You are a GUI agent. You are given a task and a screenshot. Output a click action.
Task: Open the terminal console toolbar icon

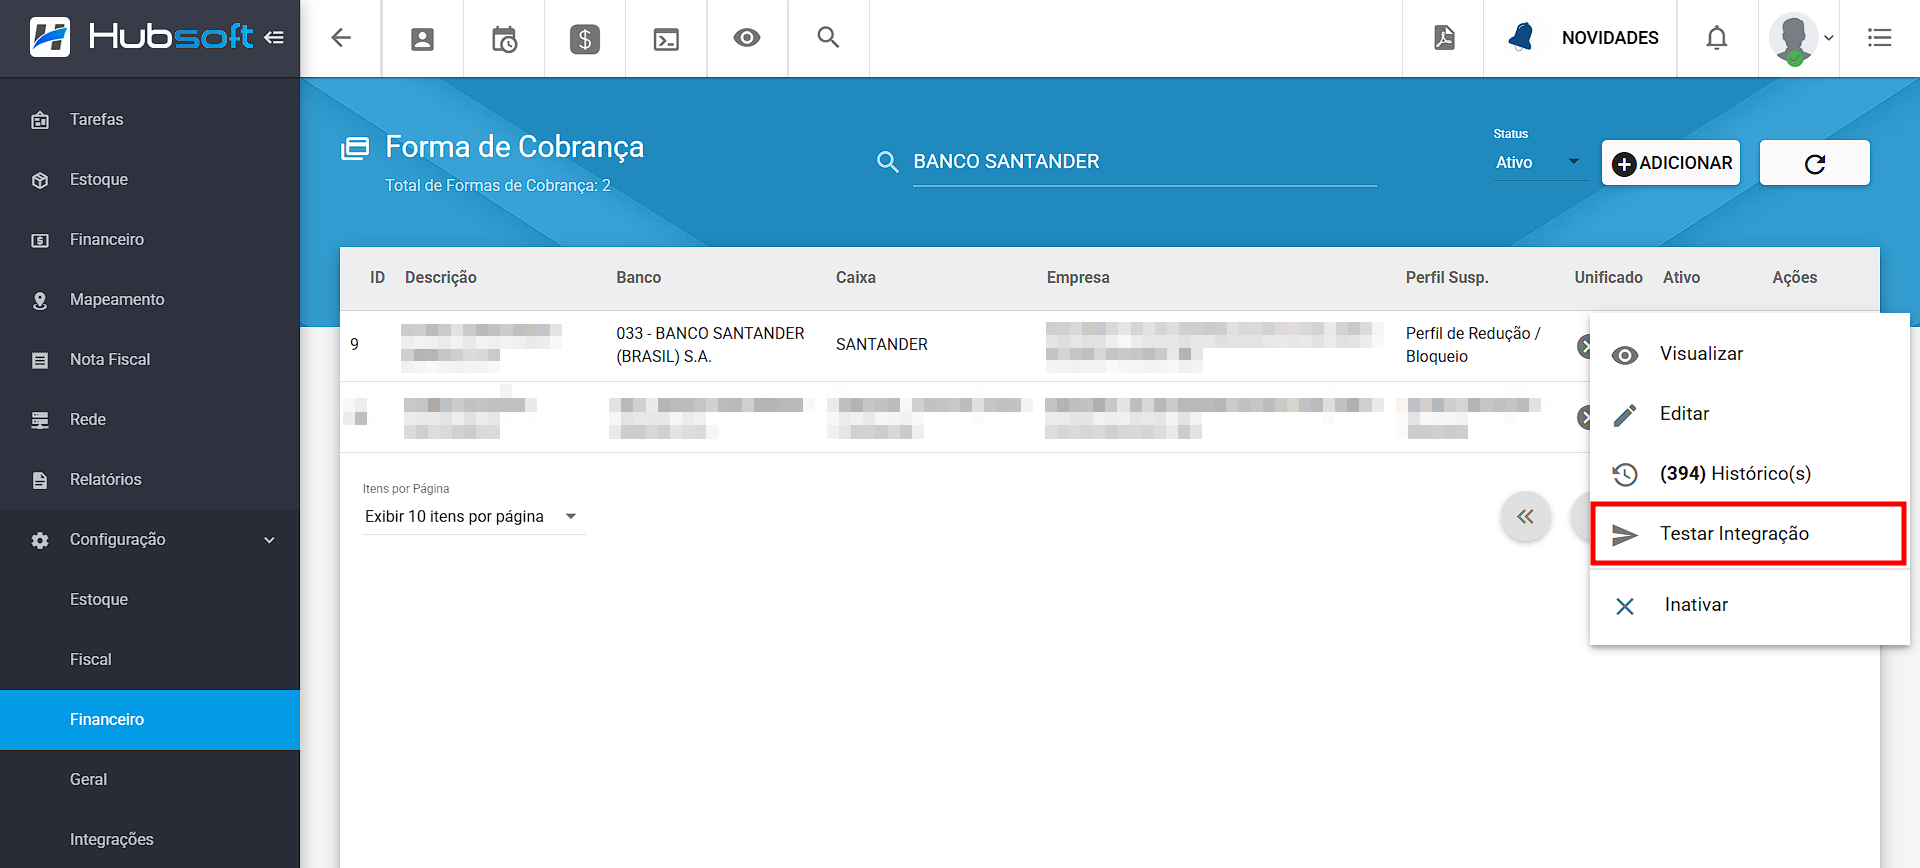coord(666,39)
